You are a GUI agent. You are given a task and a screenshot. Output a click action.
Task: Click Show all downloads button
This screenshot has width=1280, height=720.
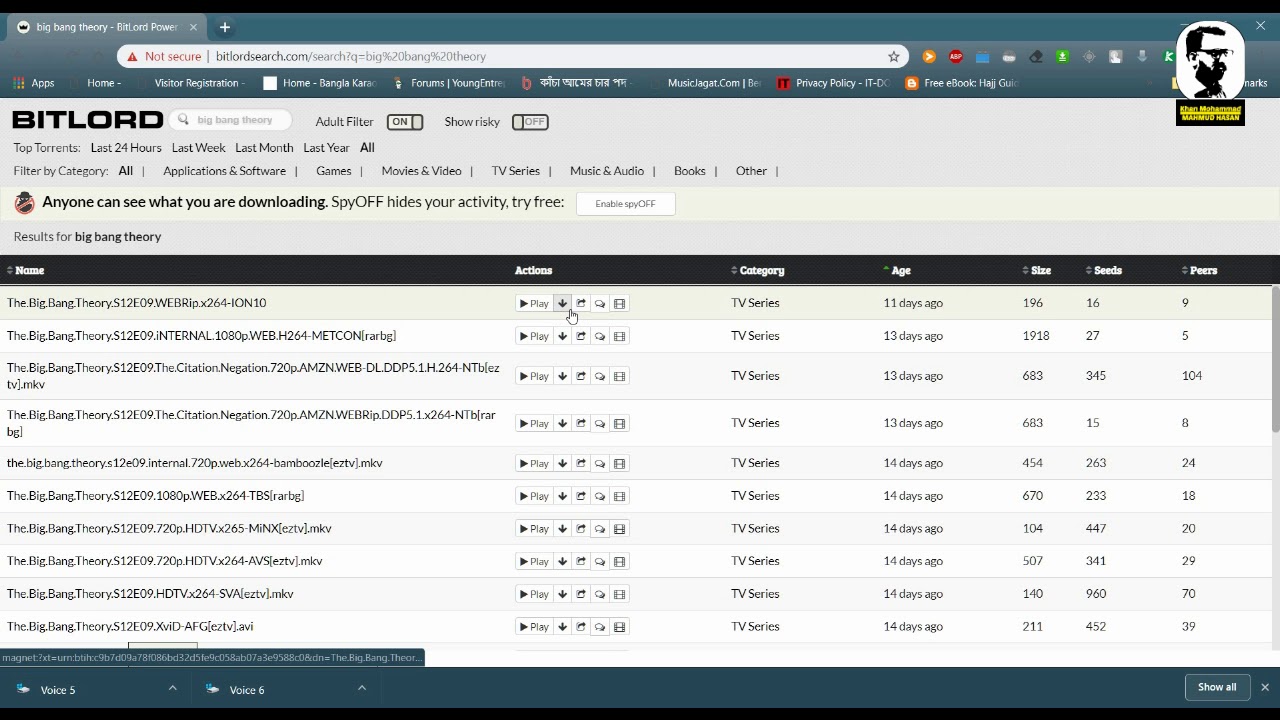click(x=1217, y=687)
